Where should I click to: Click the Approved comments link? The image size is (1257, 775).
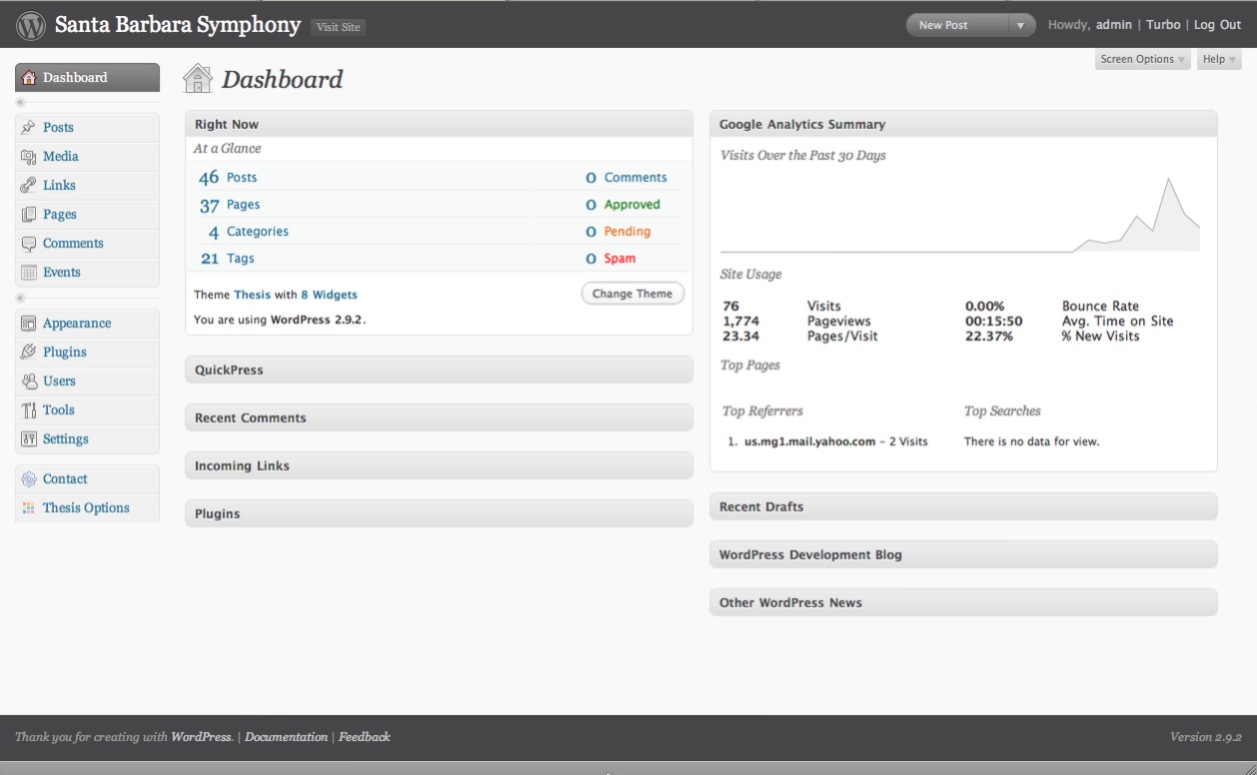coord(632,204)
